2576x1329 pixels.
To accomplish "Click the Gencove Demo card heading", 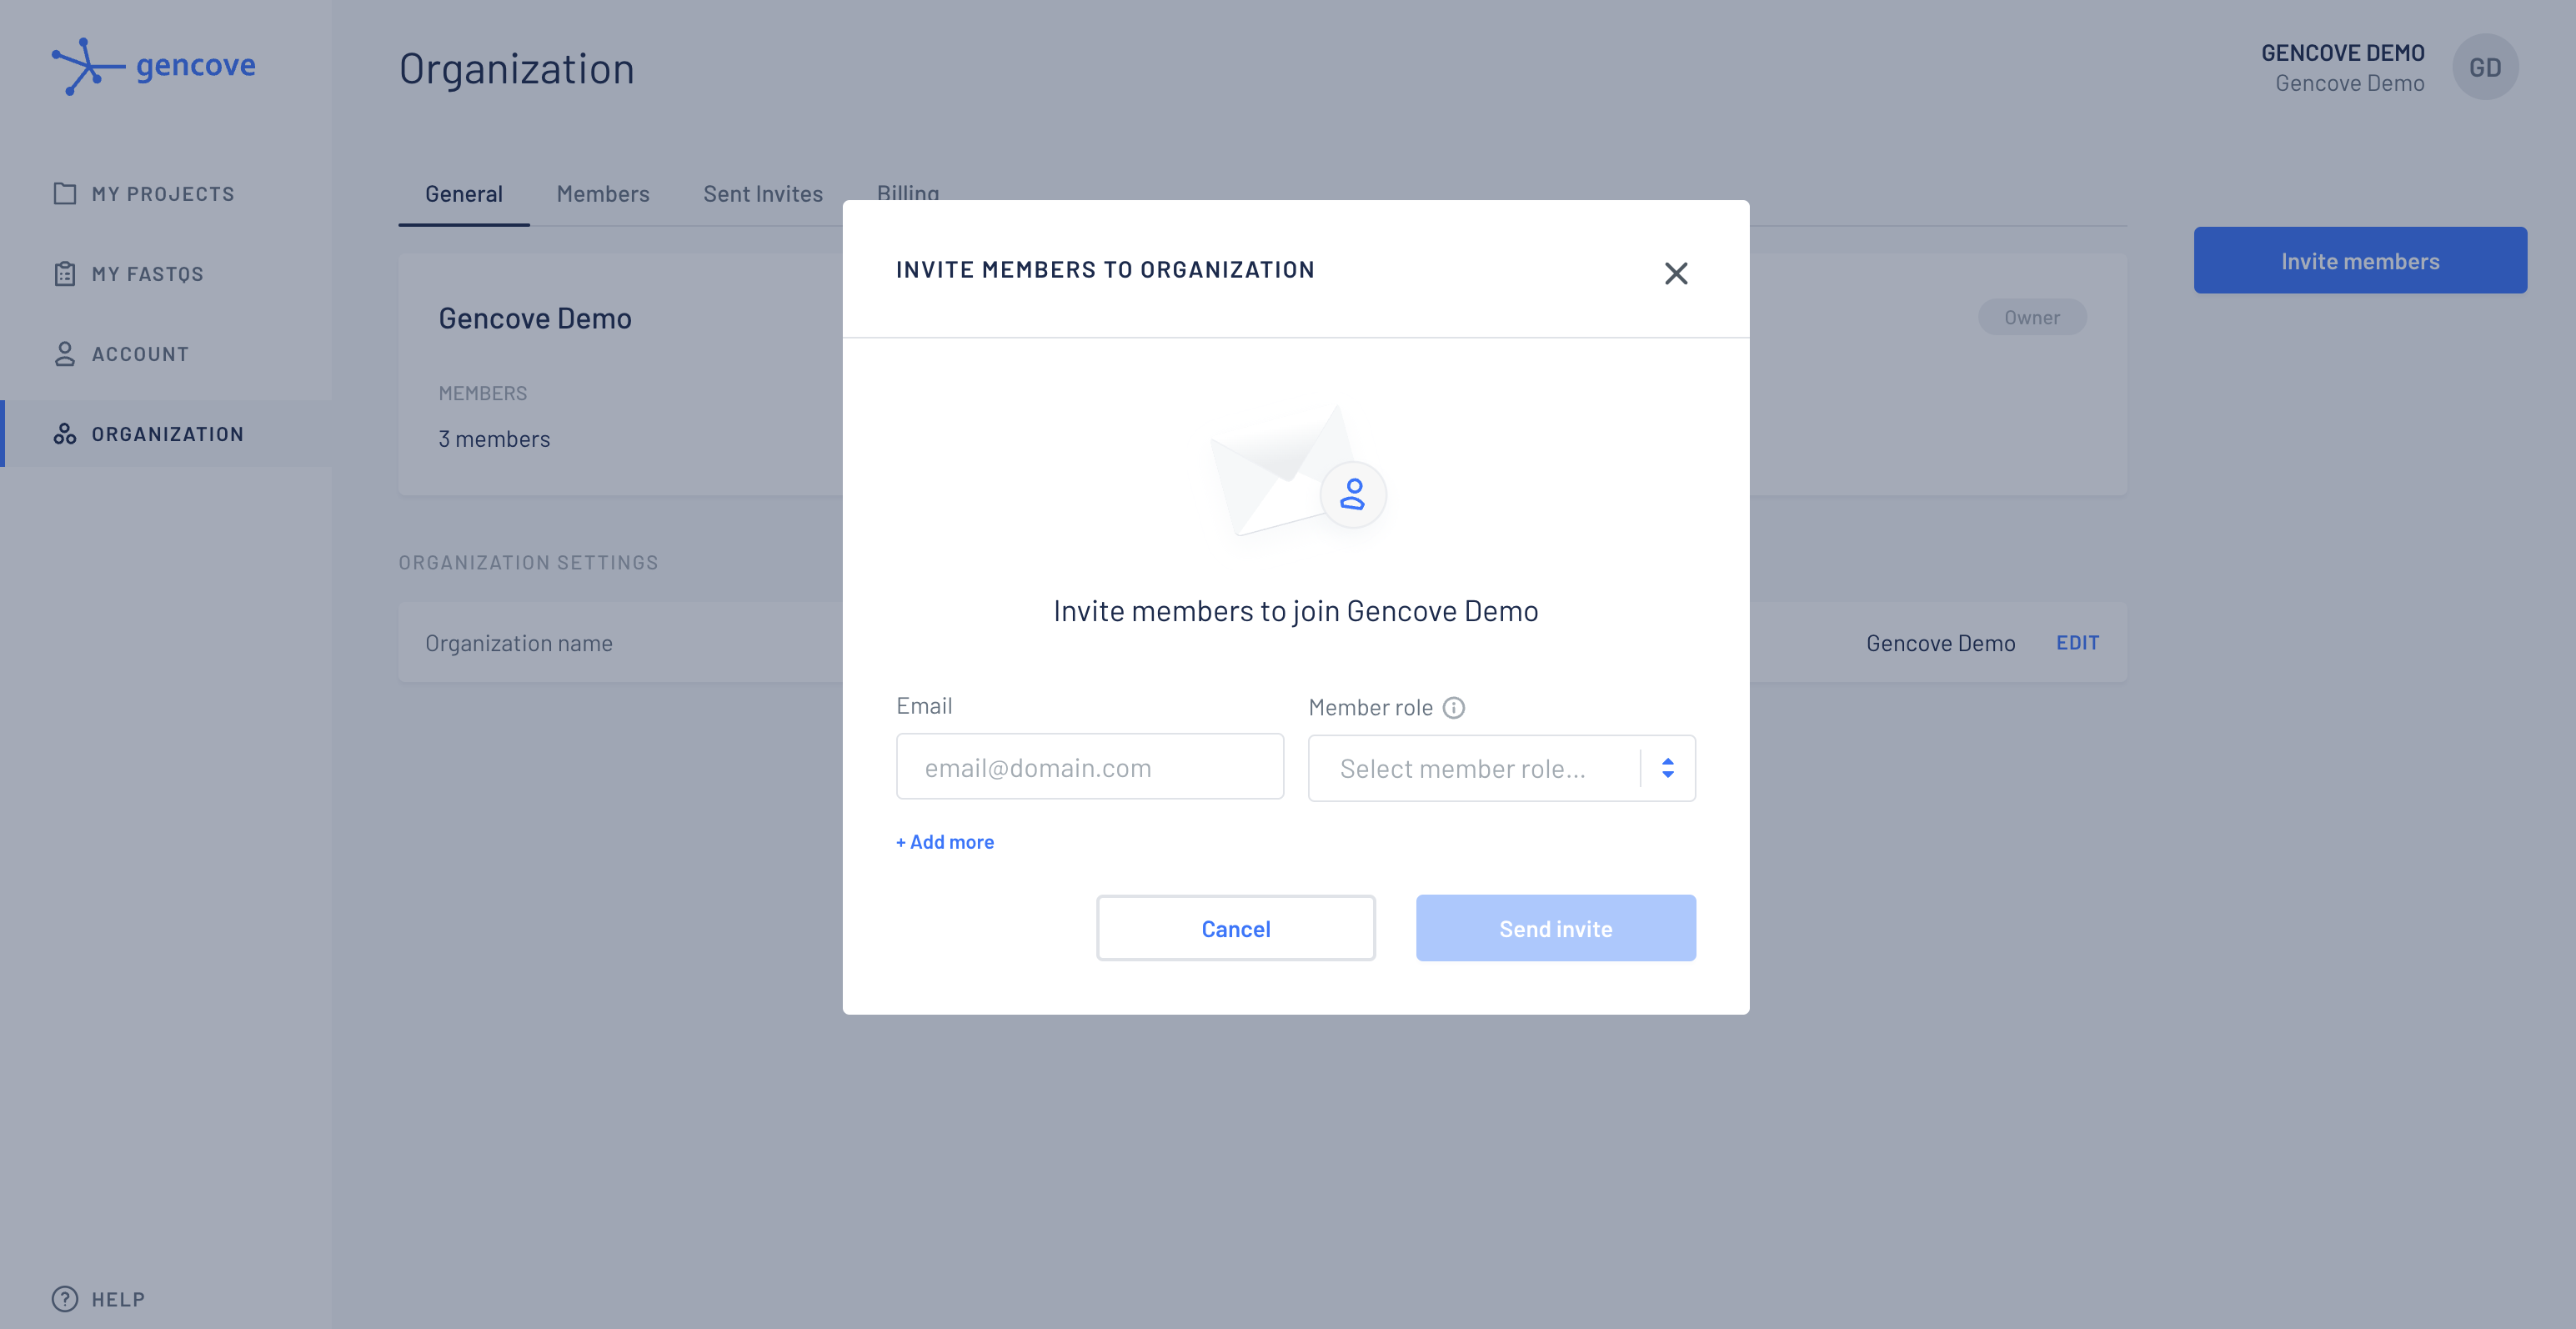I will pos(535,318).
